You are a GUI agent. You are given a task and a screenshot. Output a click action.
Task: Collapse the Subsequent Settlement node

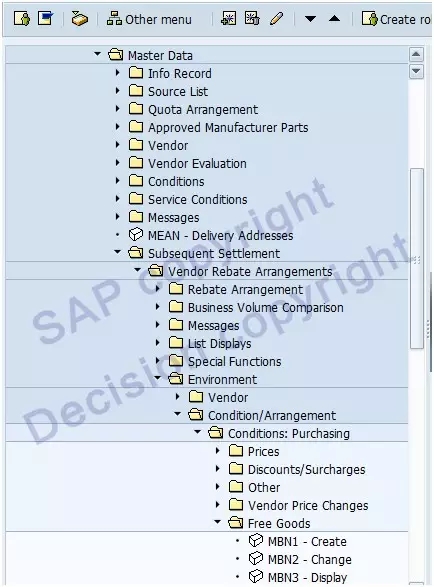pyautogui.click(x=118, y=252)
